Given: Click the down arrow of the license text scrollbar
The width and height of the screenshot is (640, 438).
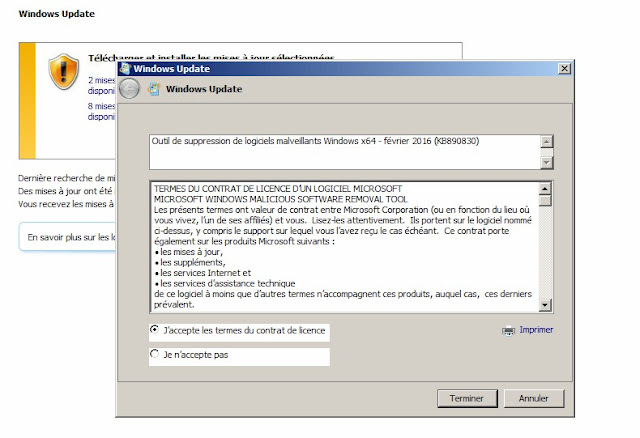Looking at the screenshot, I should [545, 305].
